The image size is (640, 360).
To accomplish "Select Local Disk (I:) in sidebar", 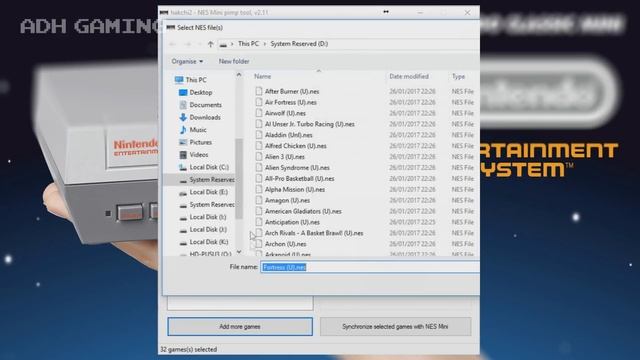I will [x=208, y=217].
